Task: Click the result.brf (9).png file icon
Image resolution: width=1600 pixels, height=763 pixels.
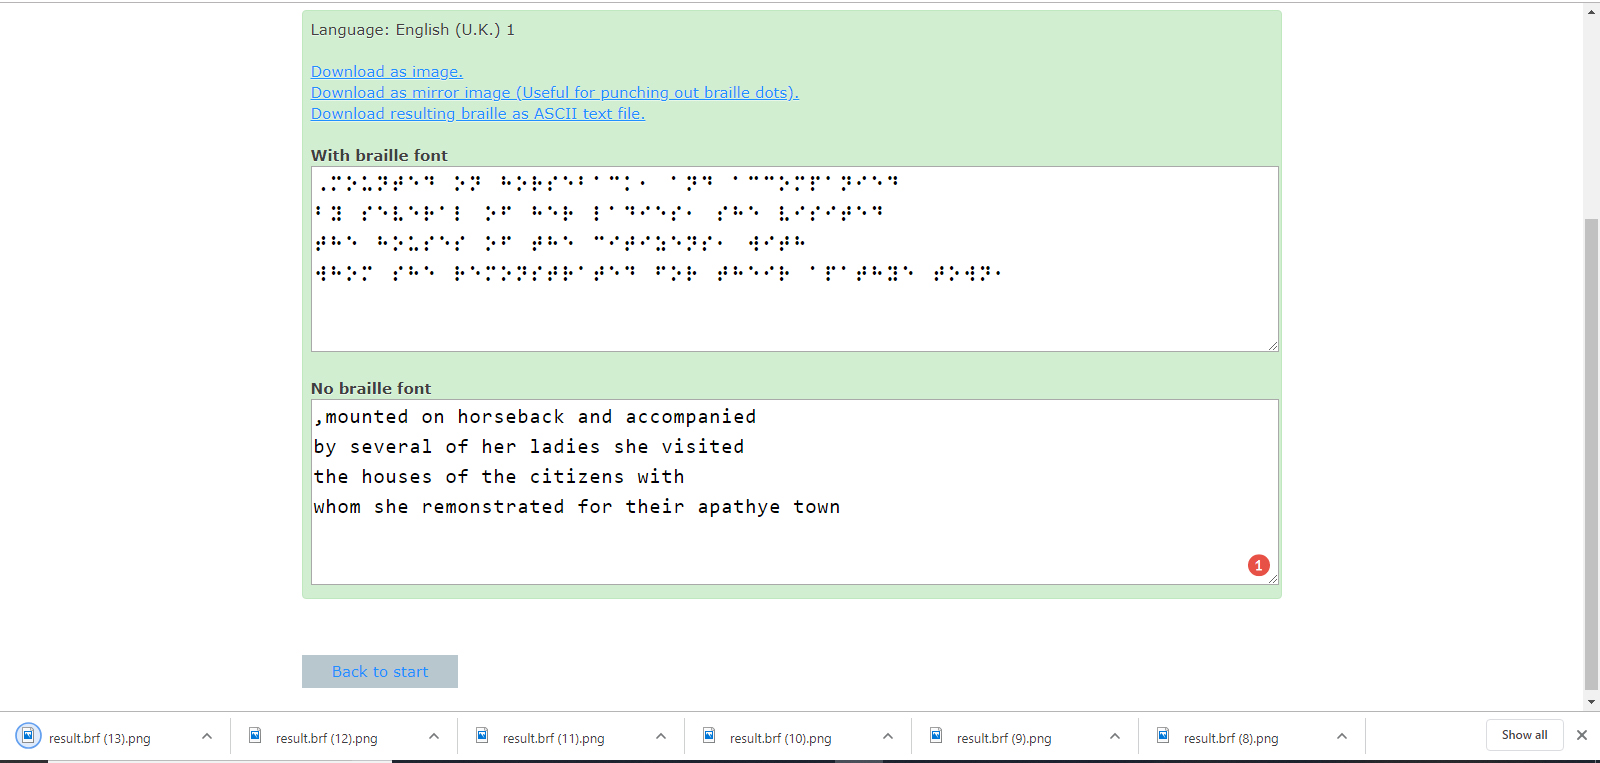Action: click(936, 736)
